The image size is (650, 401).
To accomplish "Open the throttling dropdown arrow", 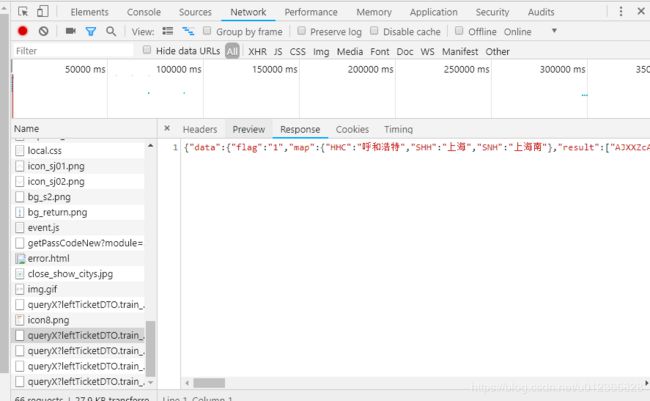I will (554, 31).
